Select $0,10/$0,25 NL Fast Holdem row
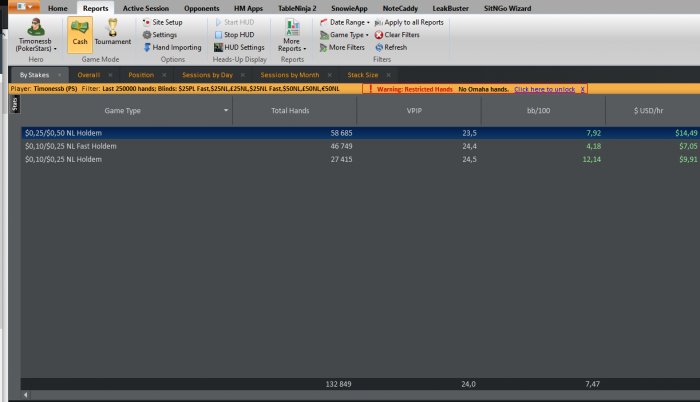 coord(360,146)
